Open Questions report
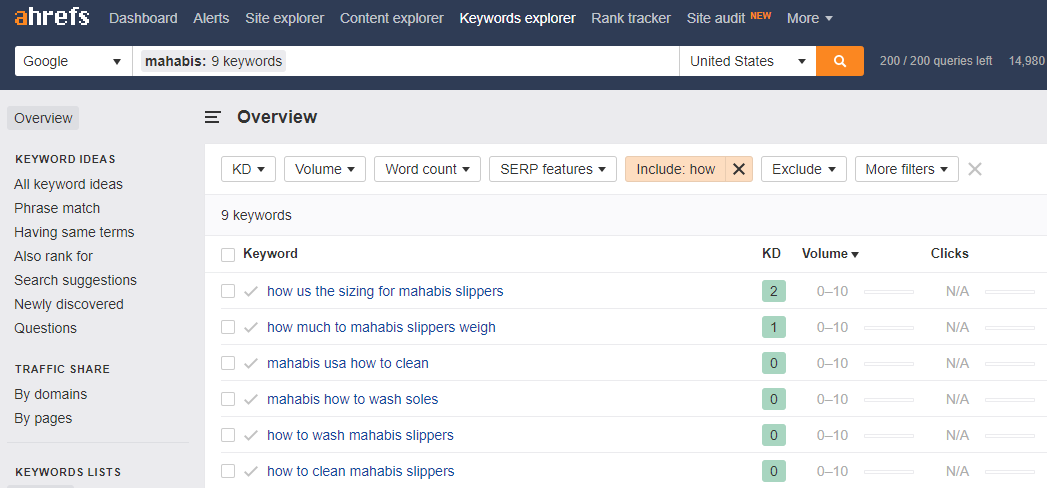This screenshot has height=488, width=1047. point(45,328)
